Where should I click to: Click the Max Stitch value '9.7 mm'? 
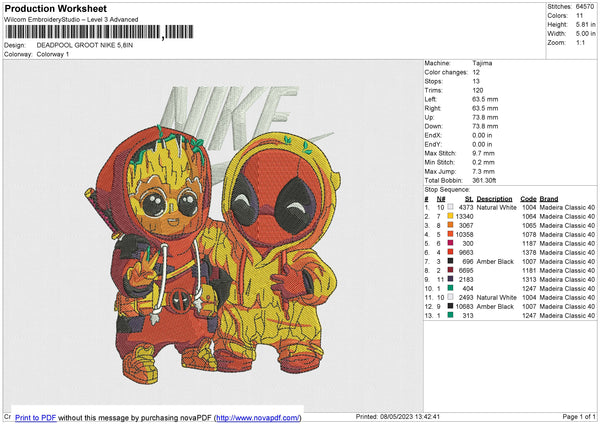point(483,153)
